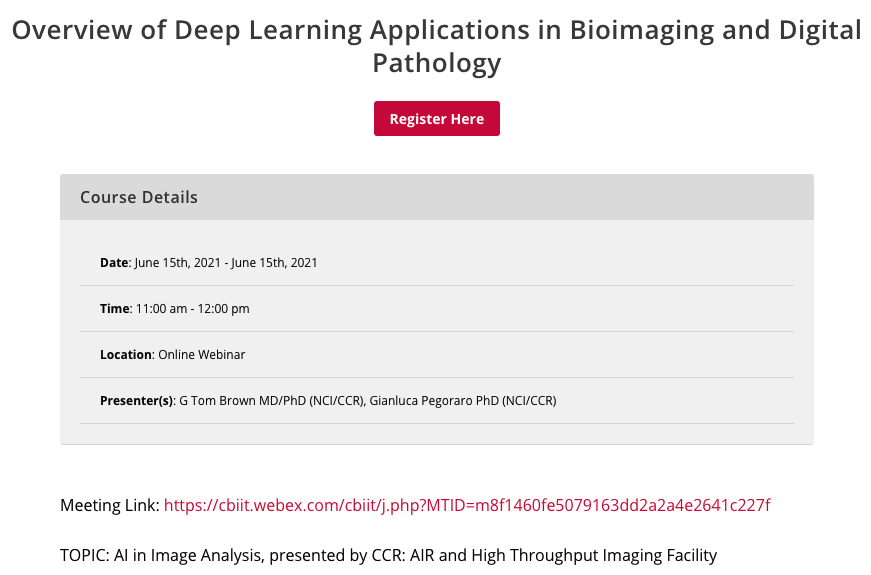Click the June 15th, 2021 date range
The image size is (871, 575).
[226, 263]
